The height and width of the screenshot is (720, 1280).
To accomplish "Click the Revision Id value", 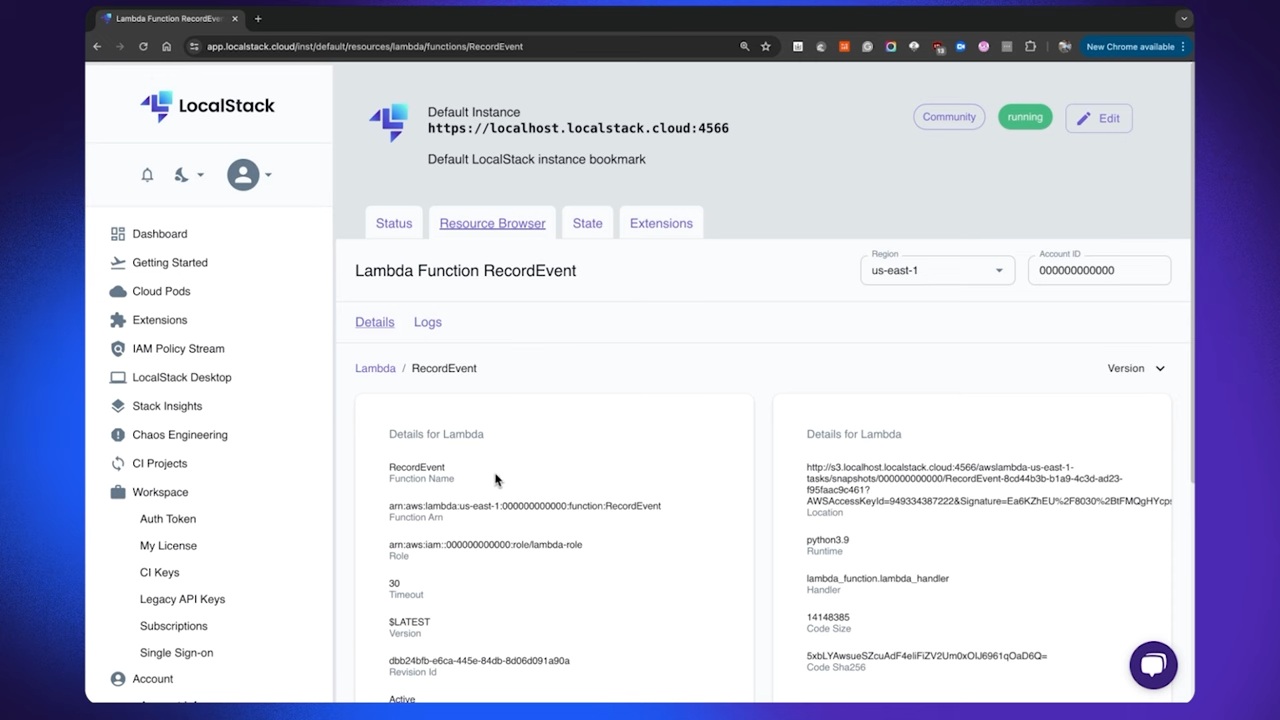I will (x=479, y=661).
